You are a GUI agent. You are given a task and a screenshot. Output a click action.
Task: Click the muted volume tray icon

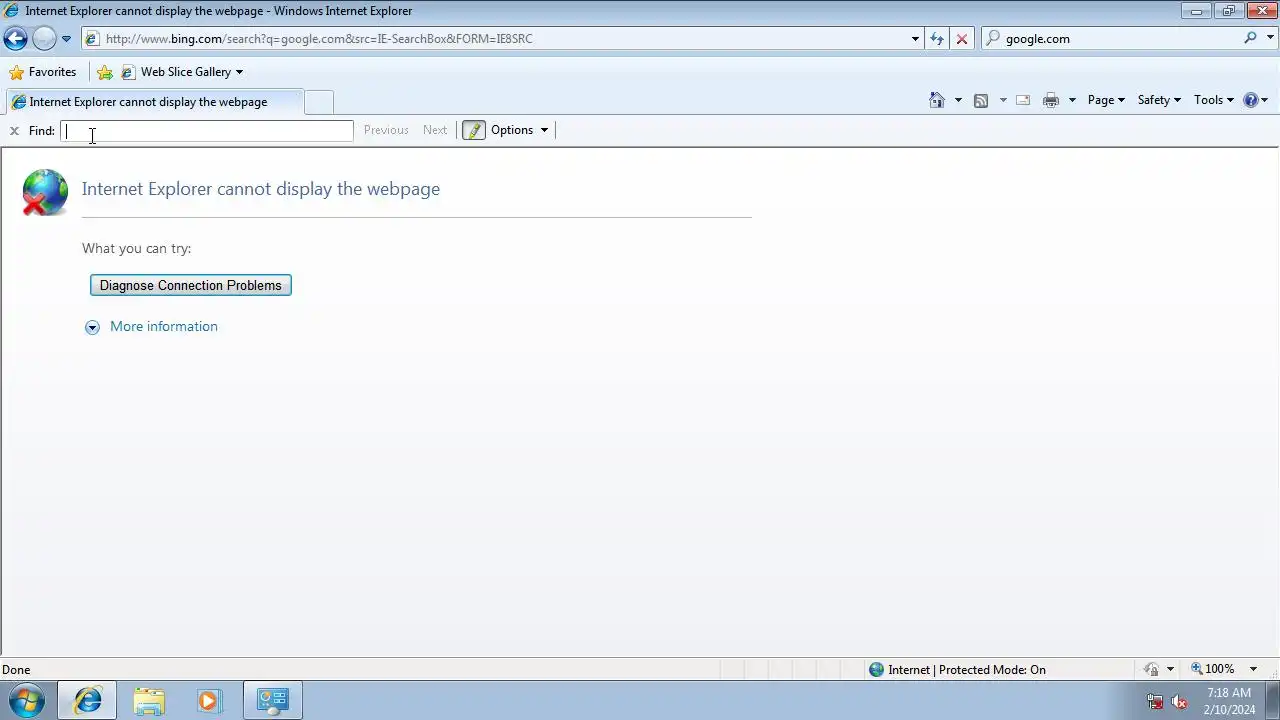(x=1179, y=701)
